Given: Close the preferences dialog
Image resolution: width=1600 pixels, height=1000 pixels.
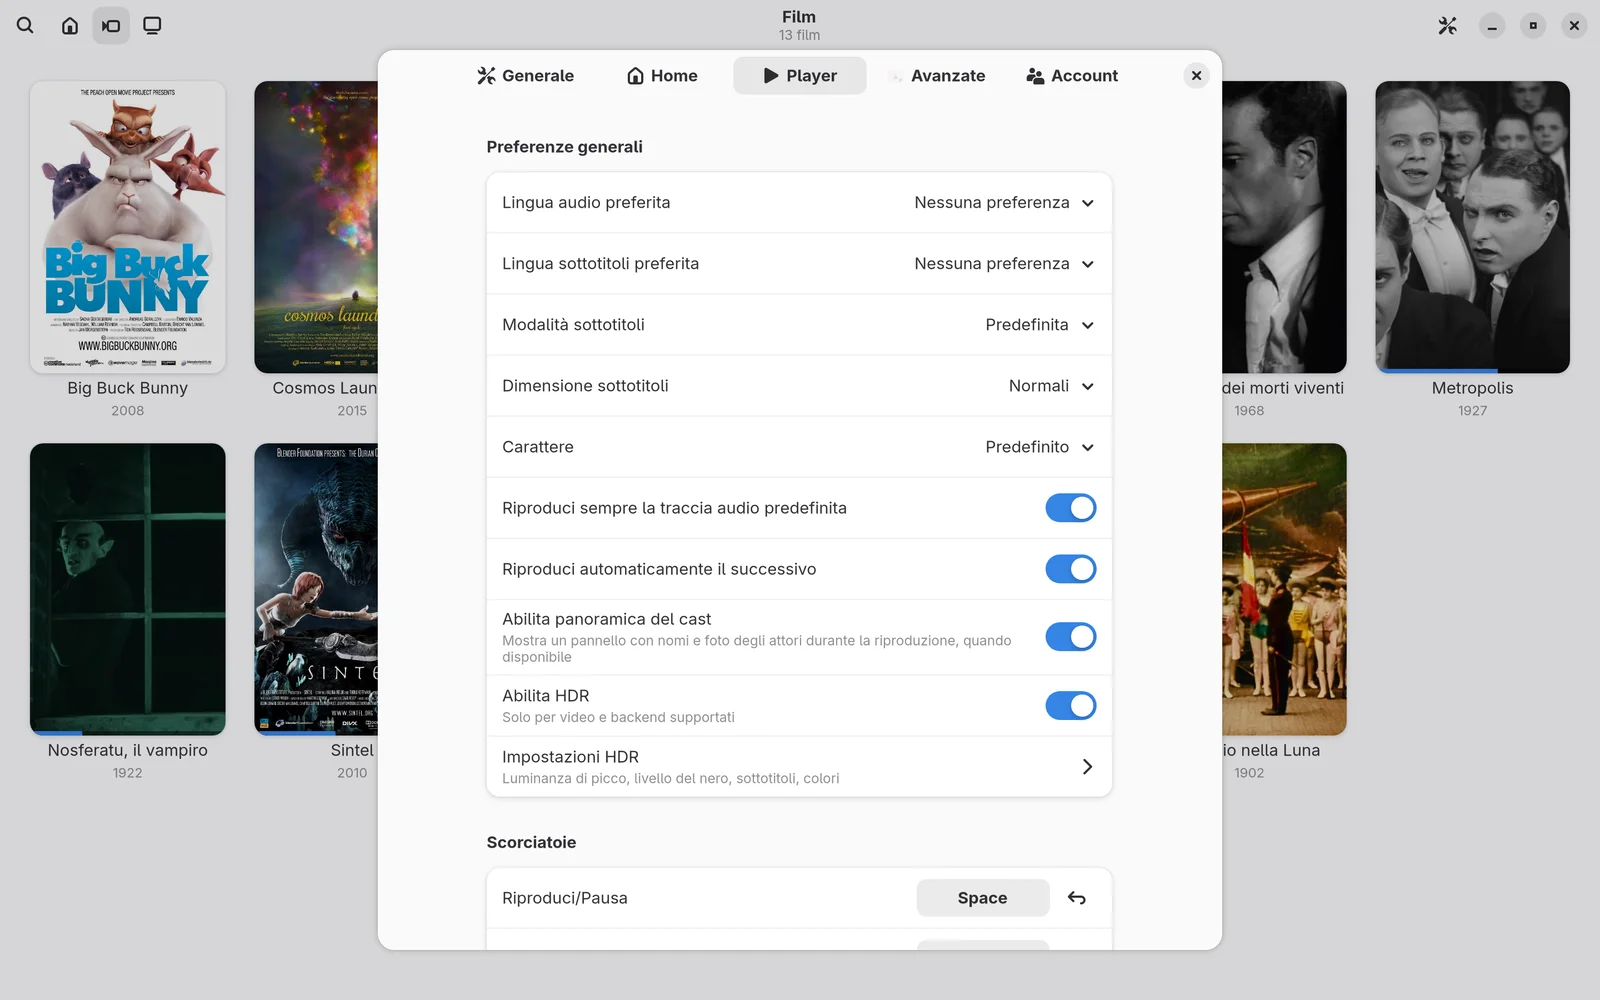Looking at the screenshot, I should point(1196,76).
